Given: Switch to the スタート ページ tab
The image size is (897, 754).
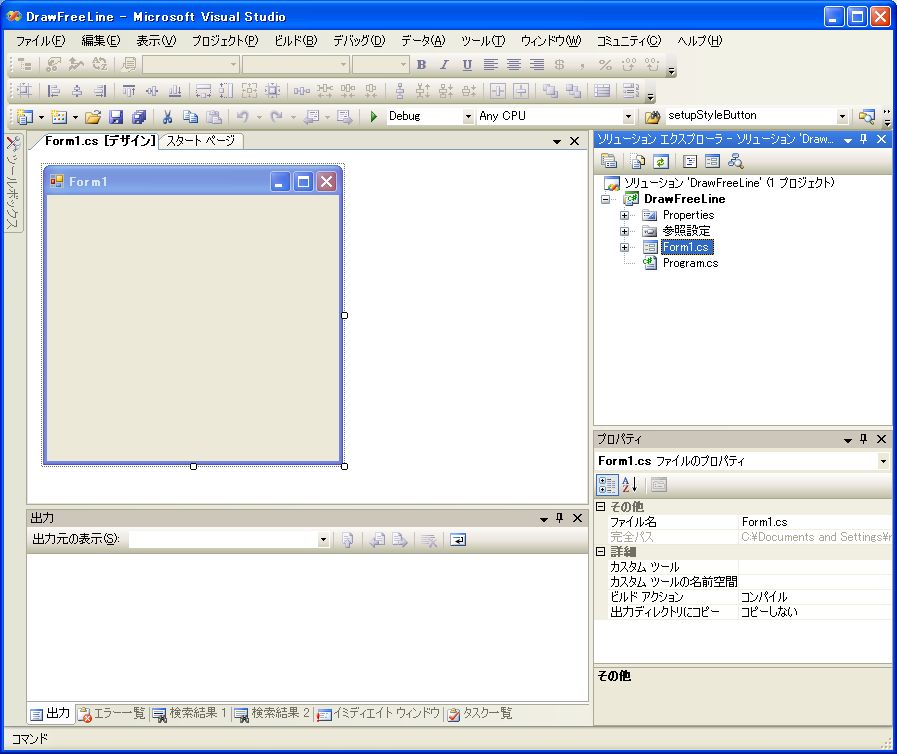Looking at the screenshot, I should click(x=200, y=141).
